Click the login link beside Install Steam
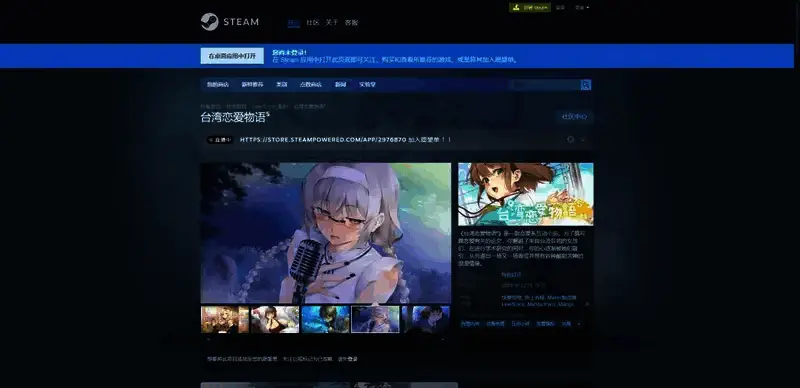Image resolution: width=800 pixels, height=388 pixels. pos(560,8)
